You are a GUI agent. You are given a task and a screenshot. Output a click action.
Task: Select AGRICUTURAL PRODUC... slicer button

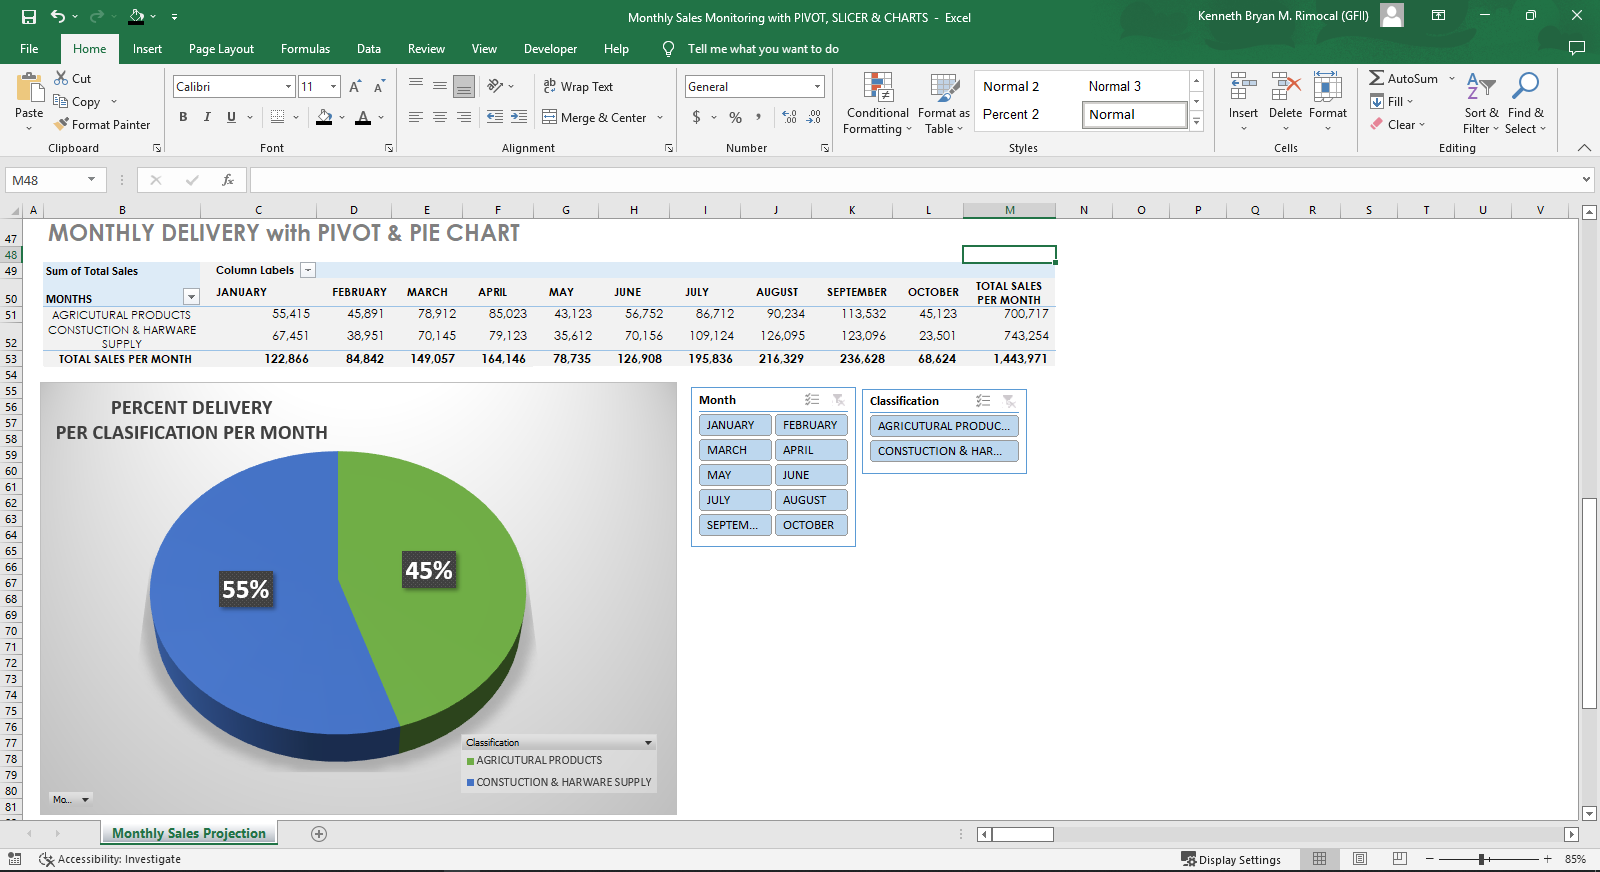[x=943, y=426]
